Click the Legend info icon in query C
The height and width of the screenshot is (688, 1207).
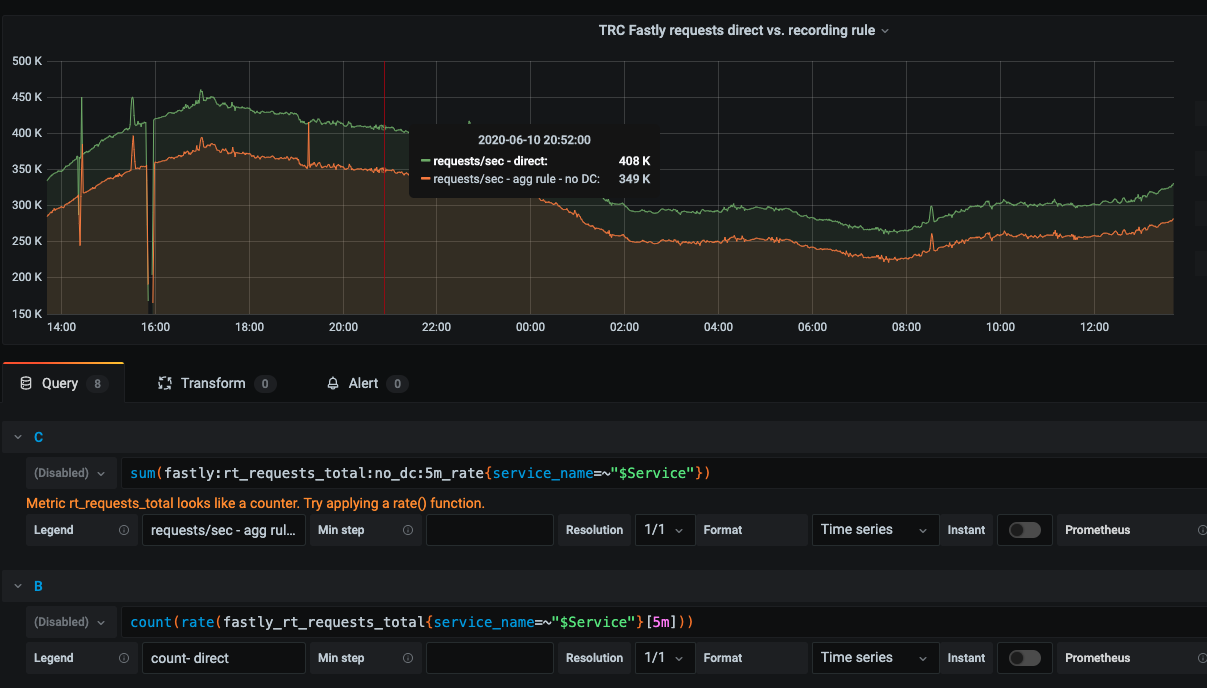(124, 530)
